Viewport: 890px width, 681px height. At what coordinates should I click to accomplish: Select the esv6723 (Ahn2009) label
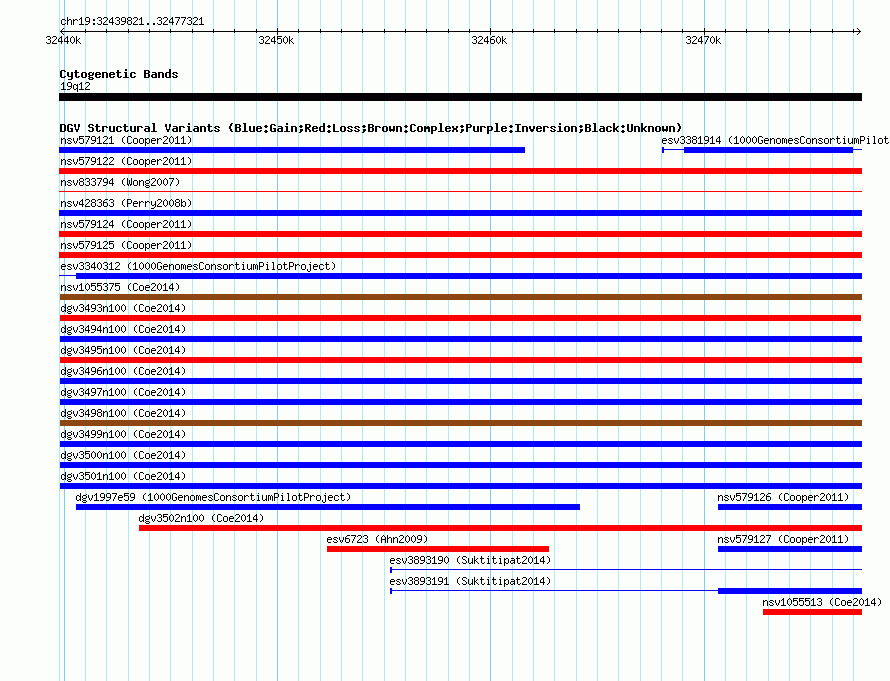point(377,539)
